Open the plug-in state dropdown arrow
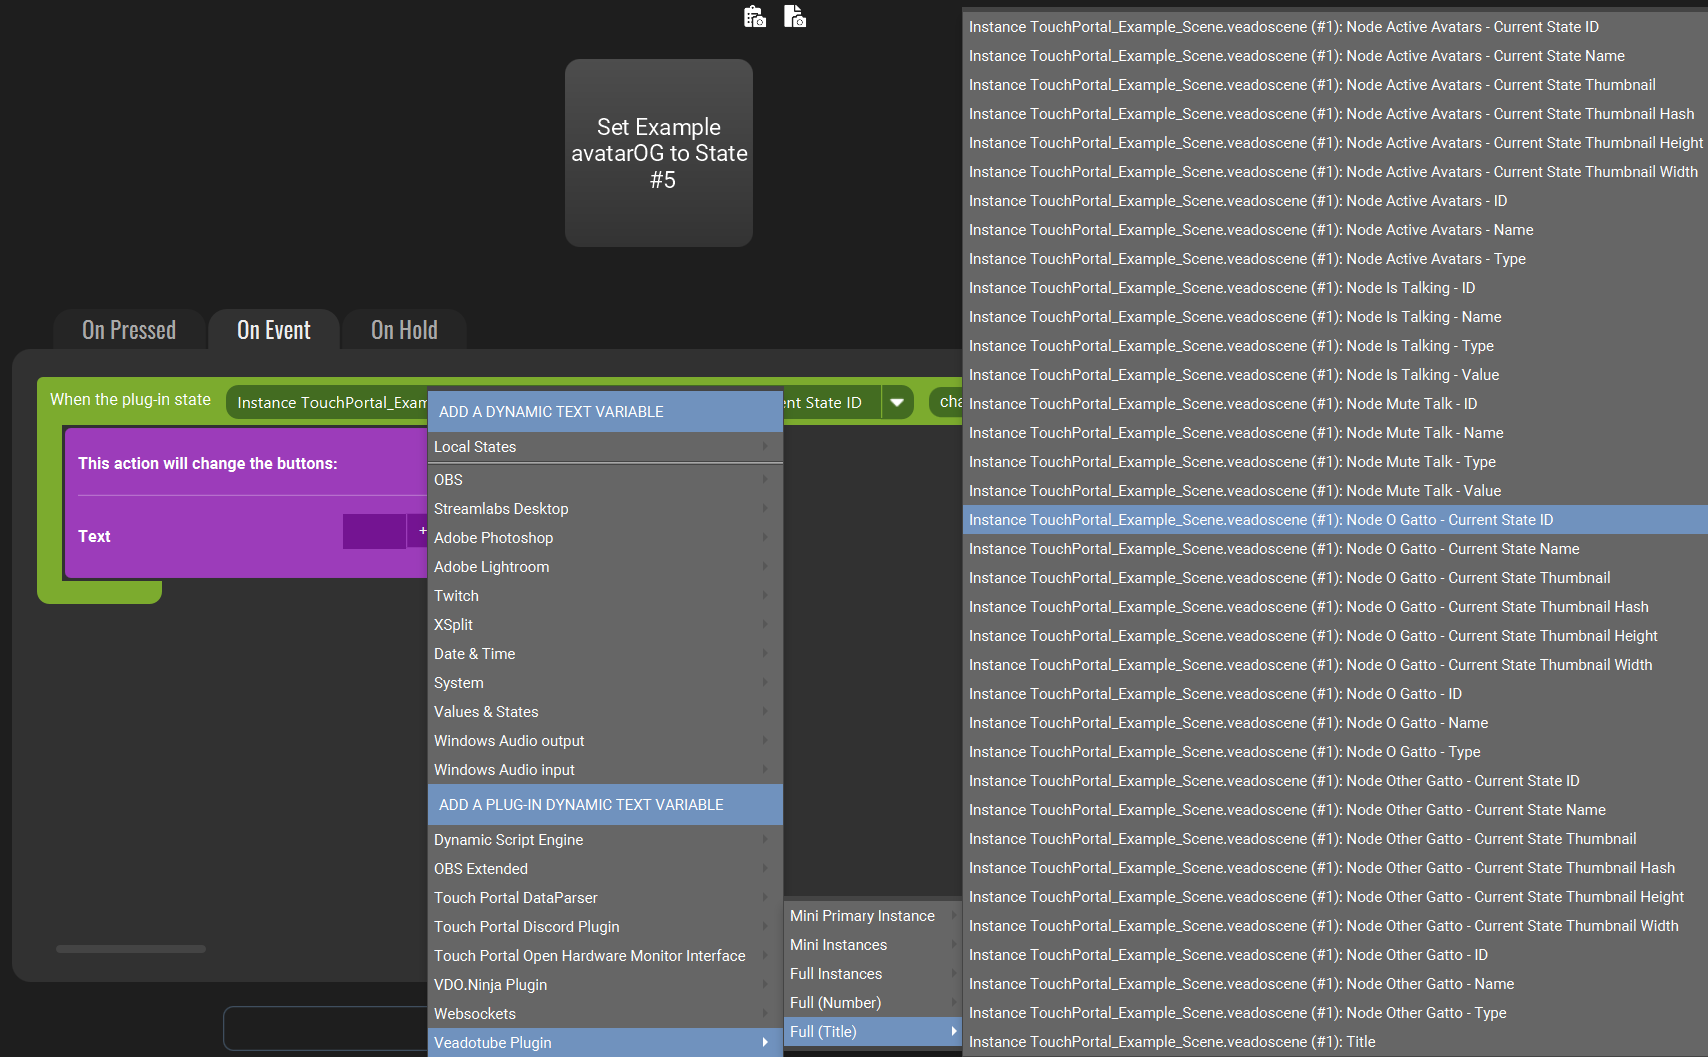The height and width of the screenshot is (1057, 1708). click(x=897, y=402)
